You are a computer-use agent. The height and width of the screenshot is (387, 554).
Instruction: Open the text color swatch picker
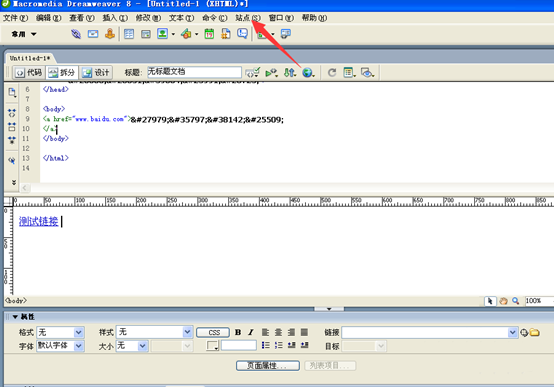[x=213, y=345]
